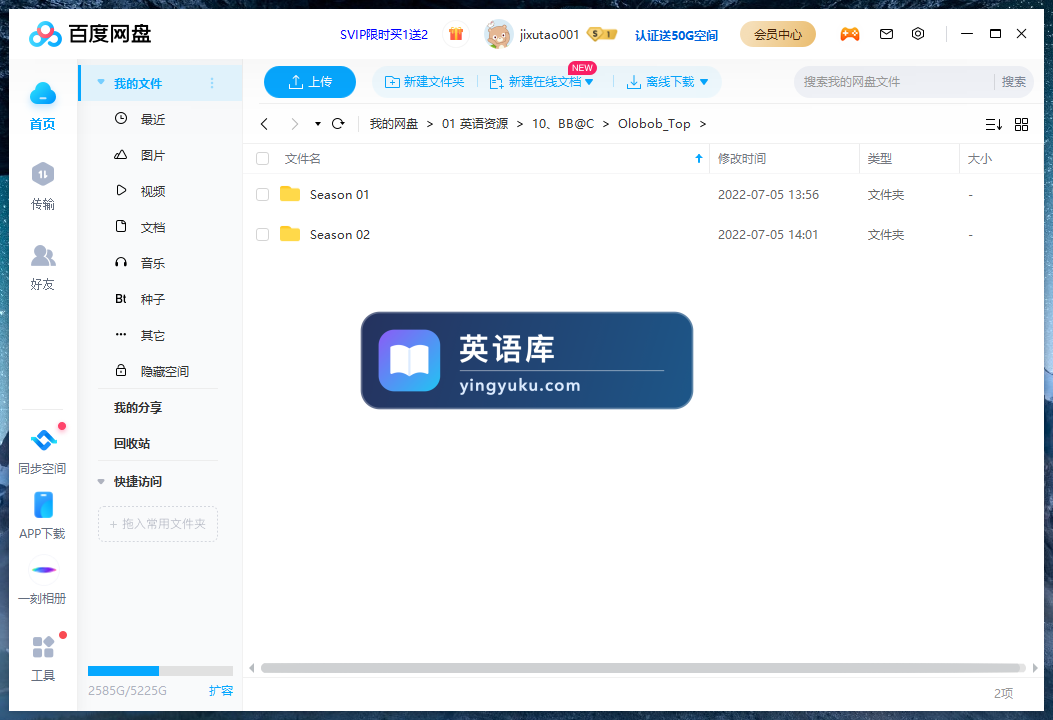The height and width of the screenshot is (720, 1053).
Task: Collapse the 我的文件 tree triangle
Action: 101,82
